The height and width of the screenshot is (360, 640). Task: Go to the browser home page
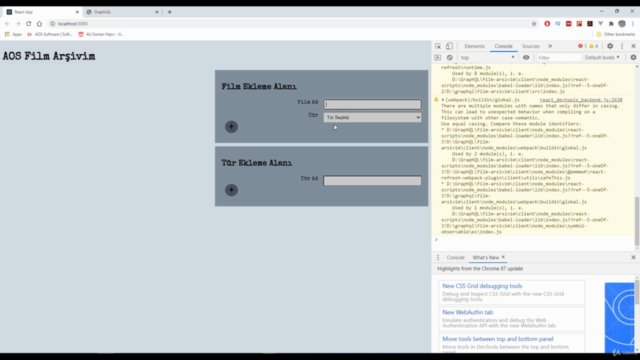pos(39,24)
